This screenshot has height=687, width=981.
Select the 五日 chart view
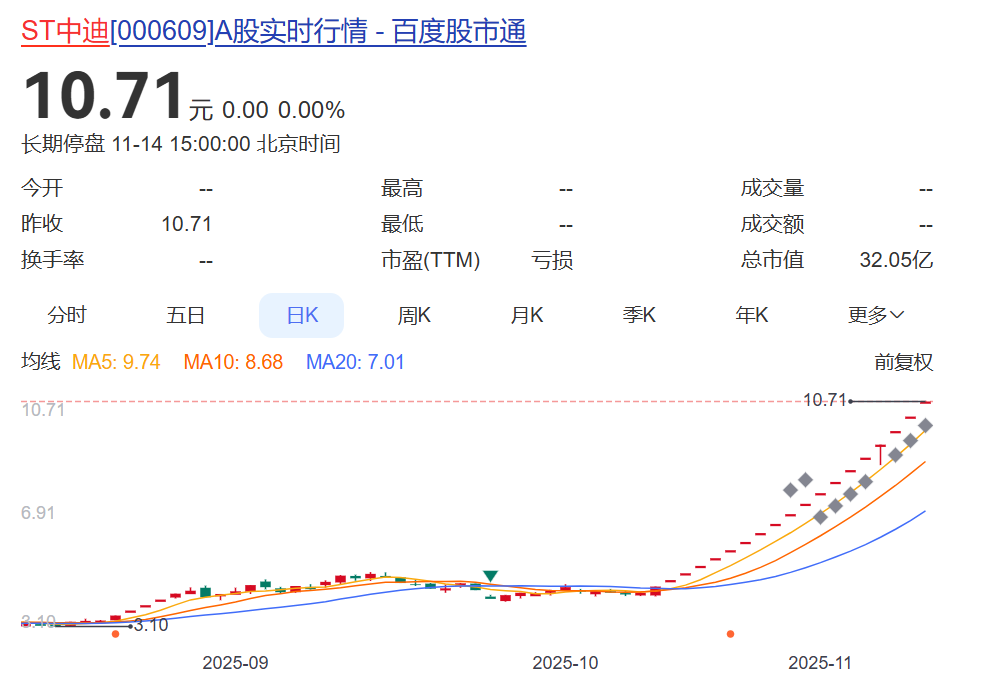pyautogui.click(x=184, y=314)
